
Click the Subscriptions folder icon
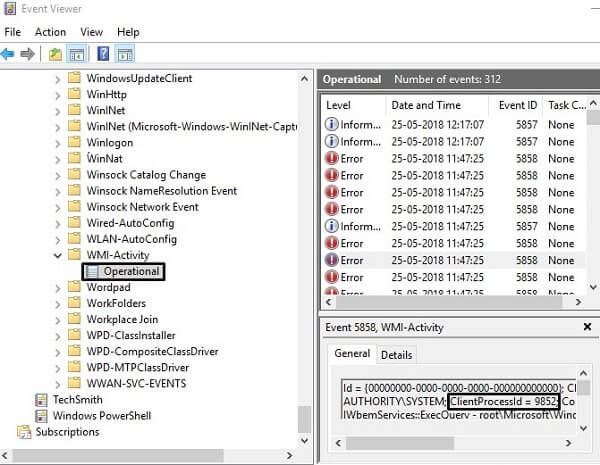pos(24,432)
